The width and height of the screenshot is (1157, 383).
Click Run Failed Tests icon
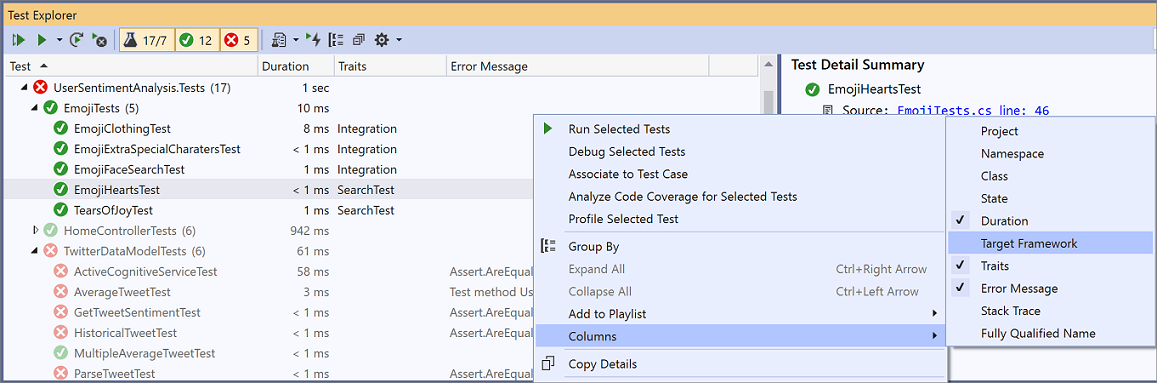(x=99, y=40)
